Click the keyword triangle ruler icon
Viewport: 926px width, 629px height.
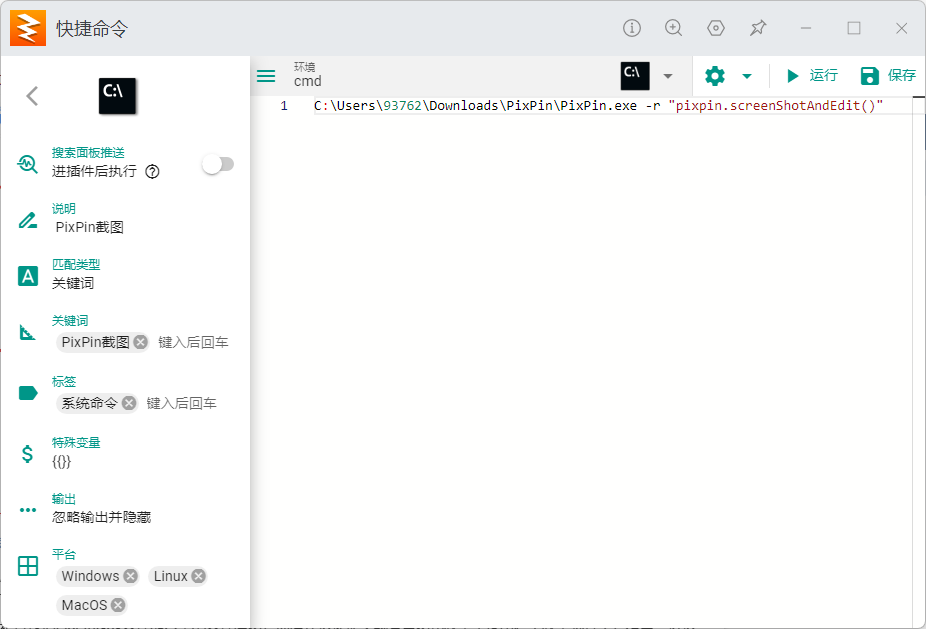28,333
